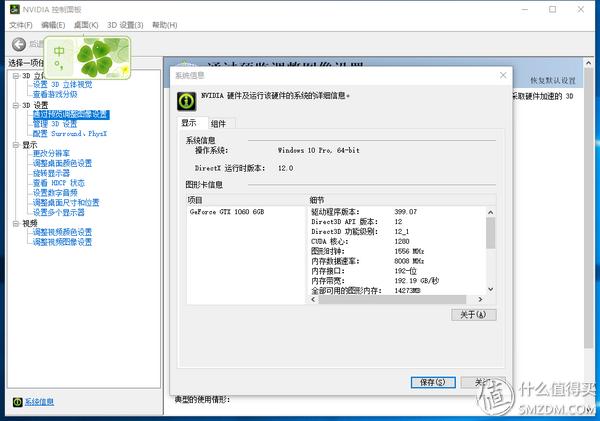Click the 细节 column header
This screenshot has width=600, height=421.
(x=401, y=200)
